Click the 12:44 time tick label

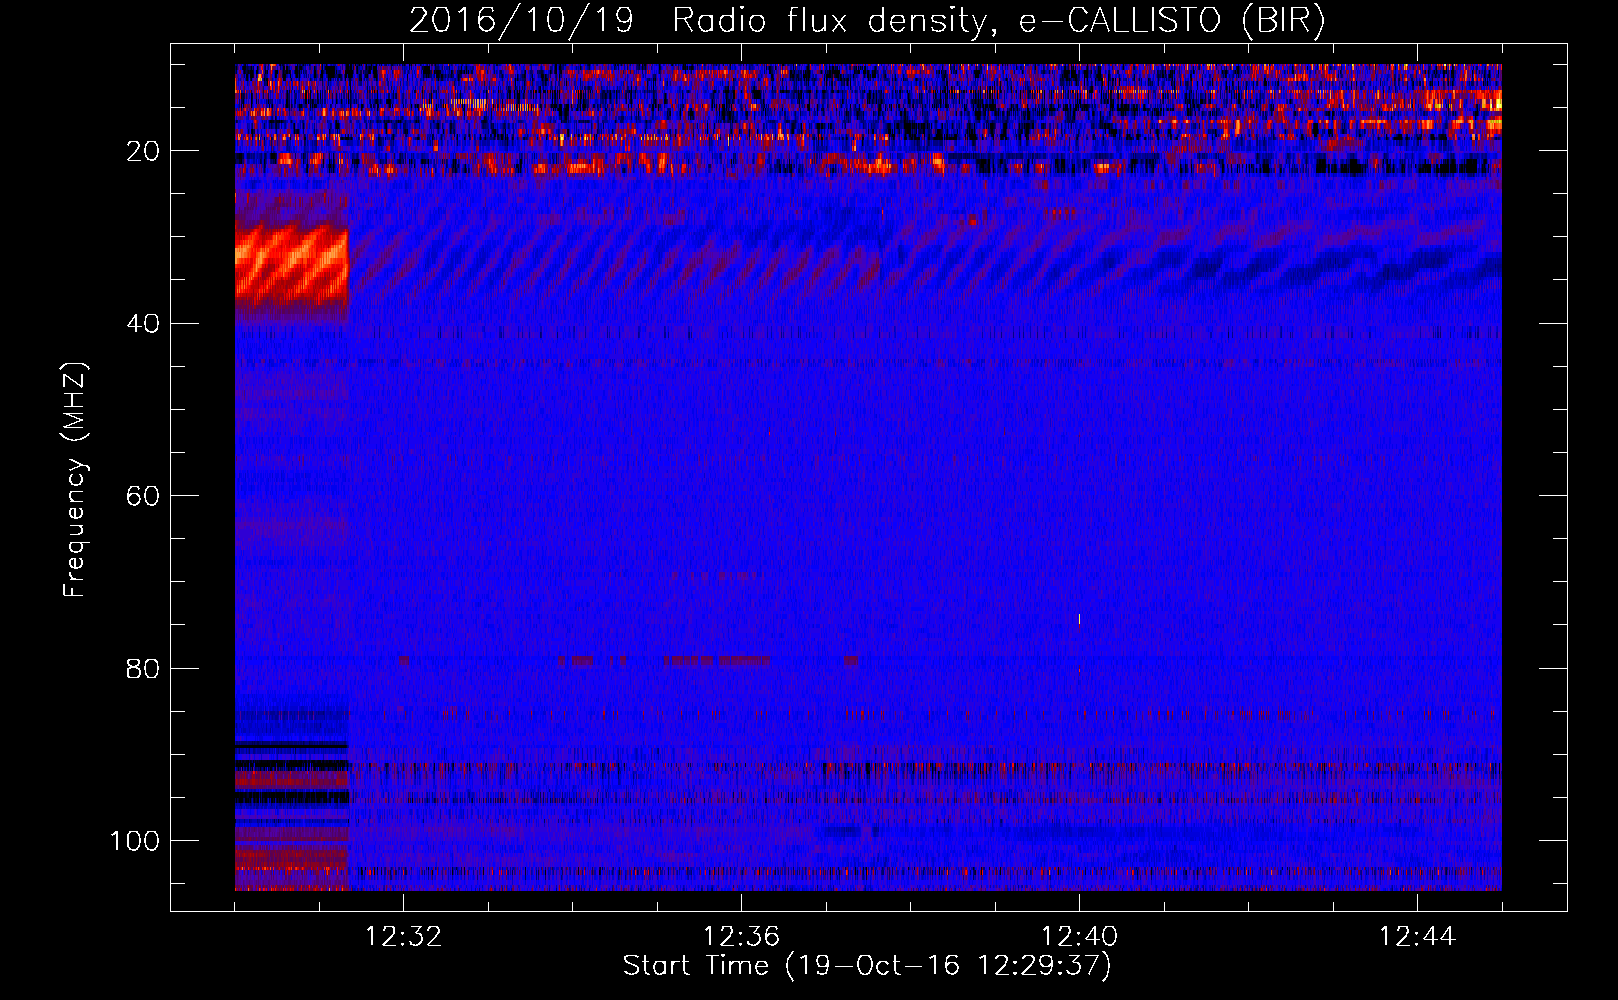(1417, 937)
